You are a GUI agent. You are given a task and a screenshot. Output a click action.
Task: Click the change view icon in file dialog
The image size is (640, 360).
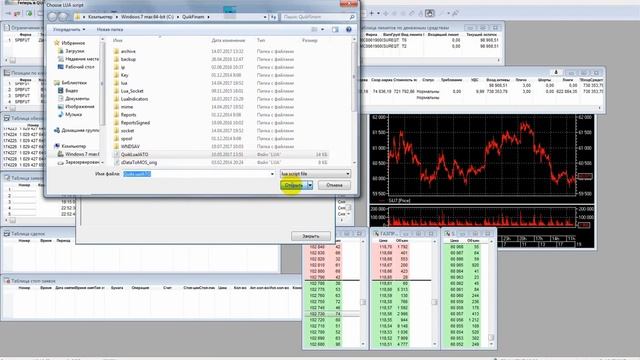pos(314,29)
